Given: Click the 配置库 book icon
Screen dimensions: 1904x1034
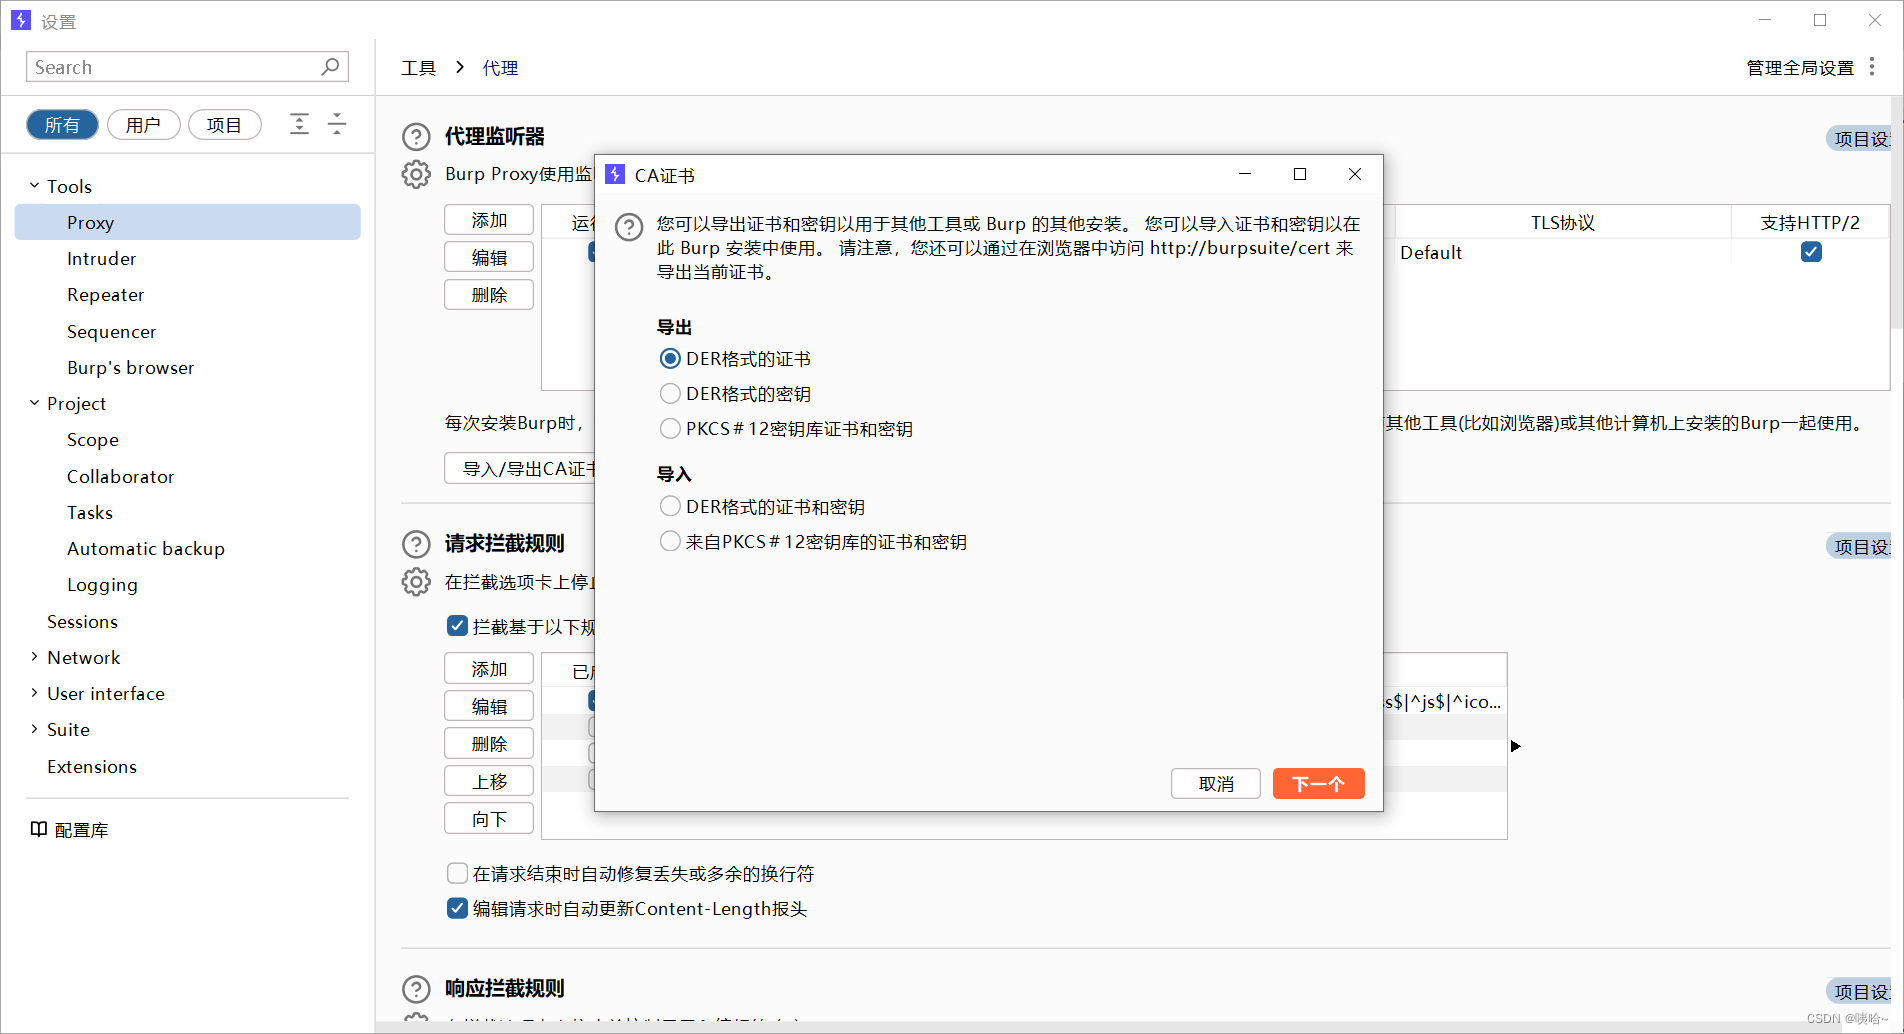Looking at the screenshot, I should click(x=39, y=829).
